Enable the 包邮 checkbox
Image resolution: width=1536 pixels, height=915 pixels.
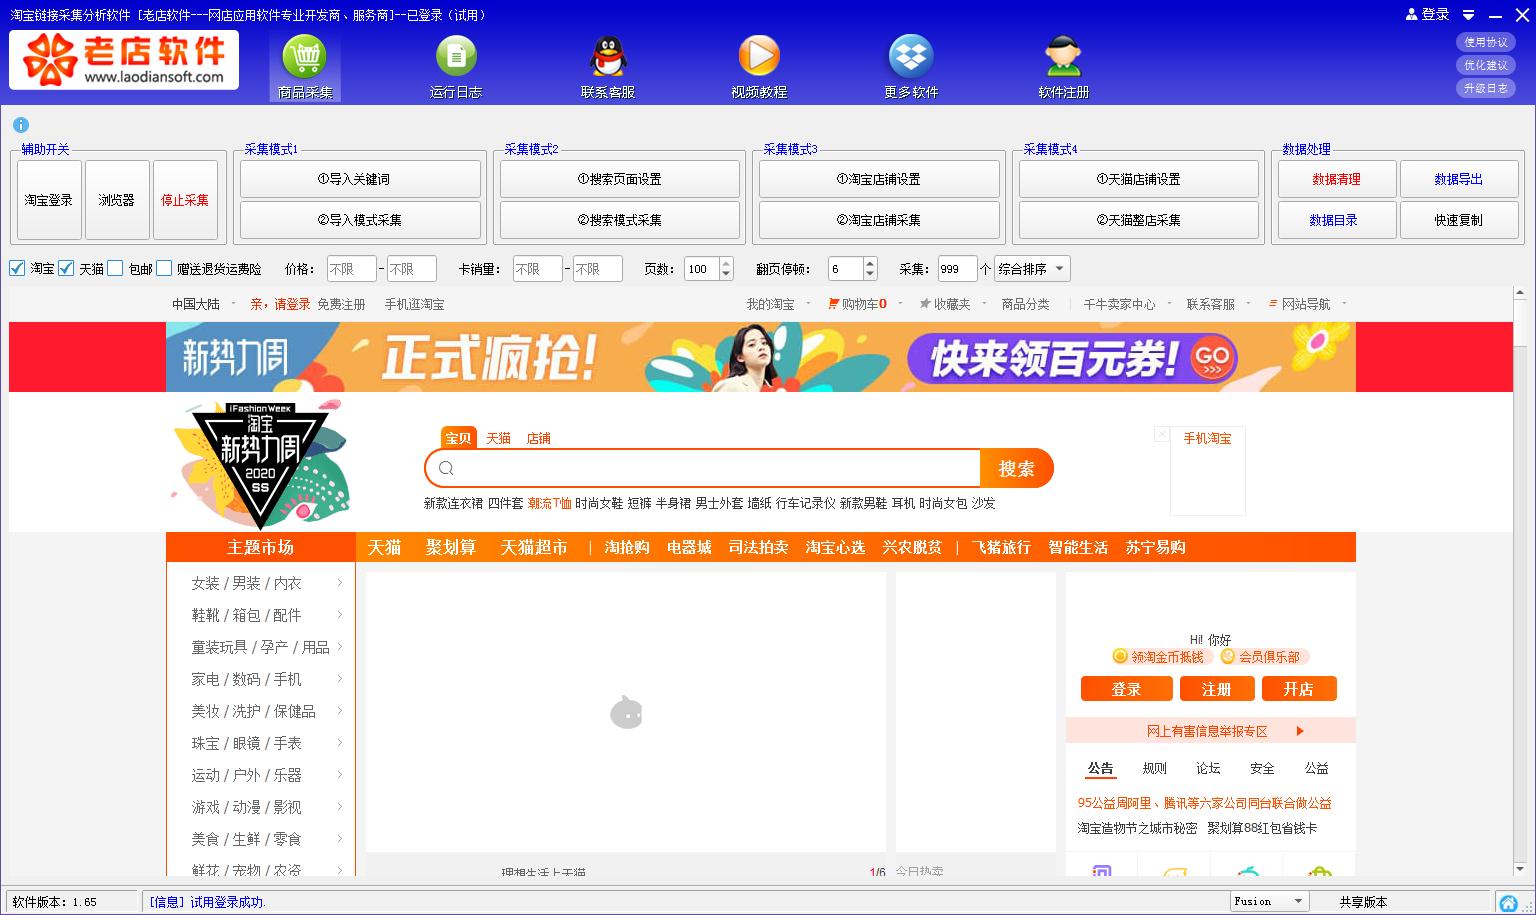click(x=115, y=268)
